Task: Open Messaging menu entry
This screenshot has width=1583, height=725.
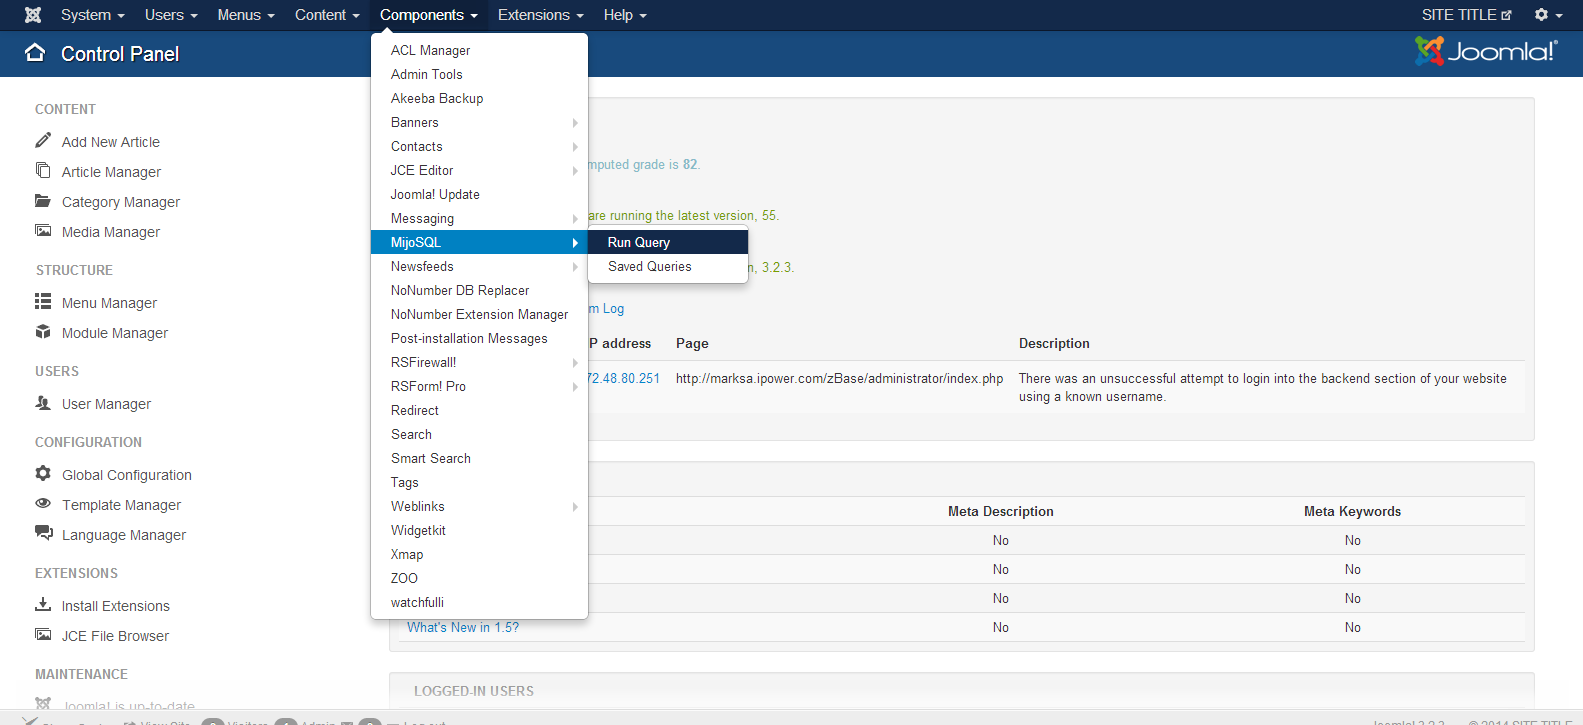Action: tap(479, 218)
